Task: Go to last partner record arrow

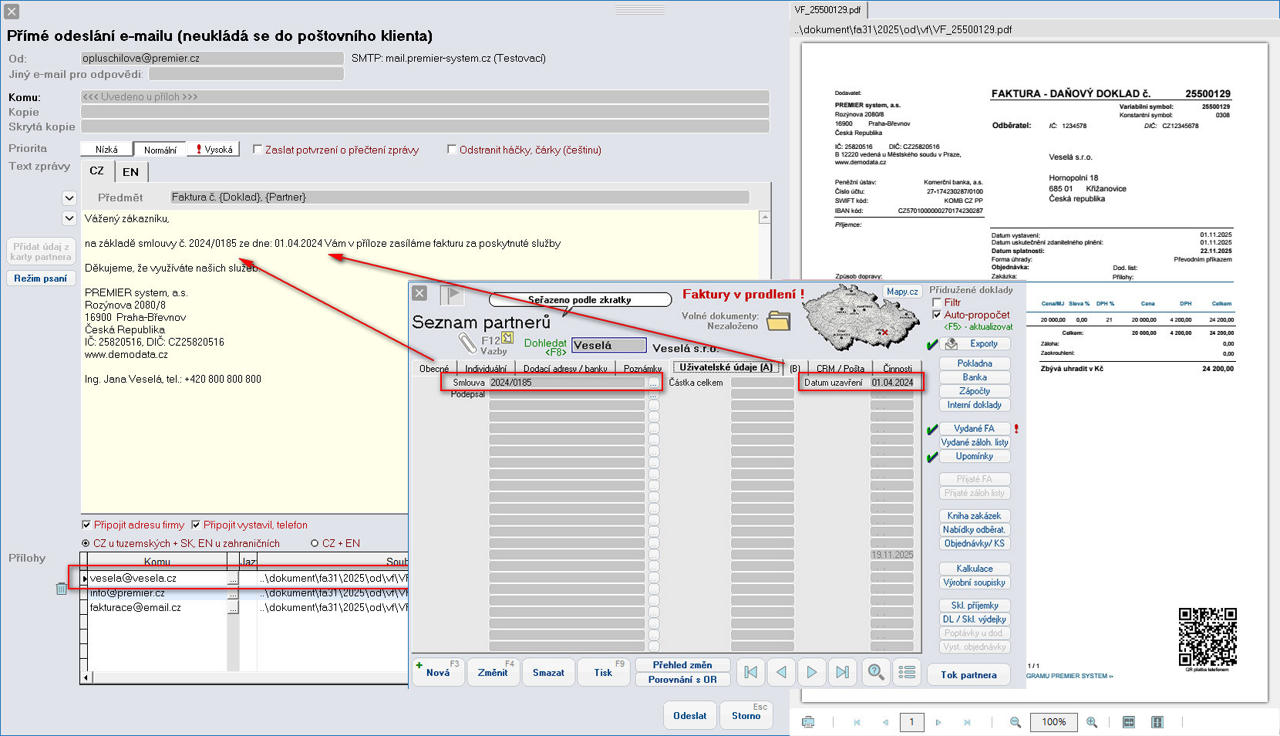Action: [843, 672]
